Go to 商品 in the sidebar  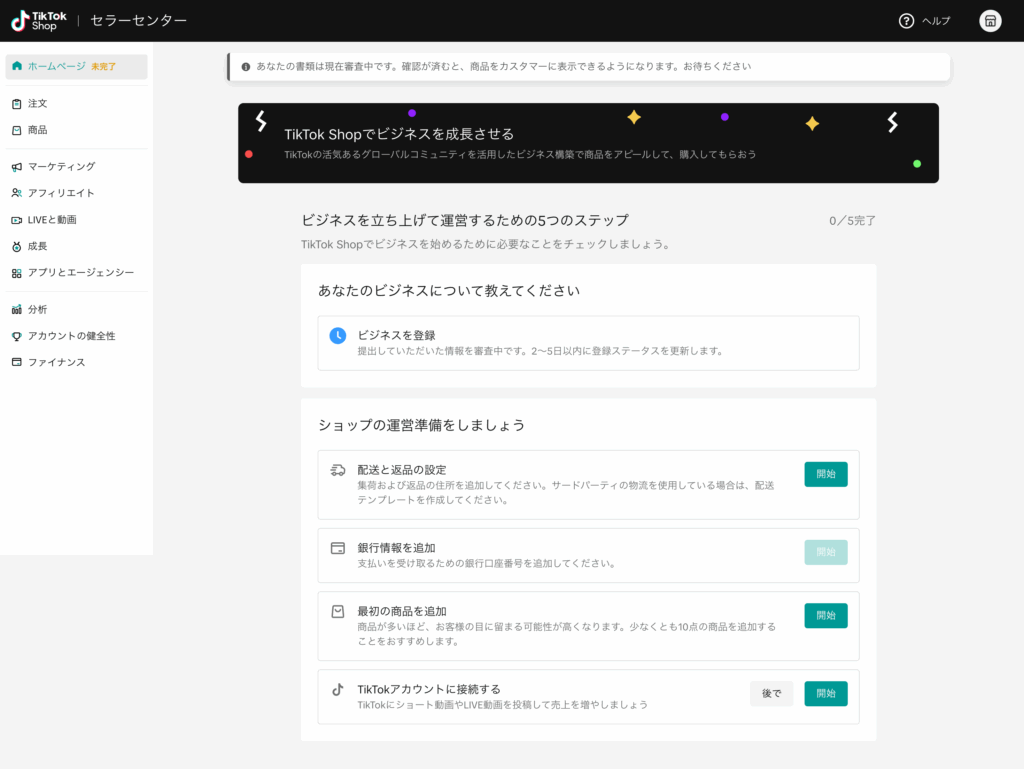37,130
